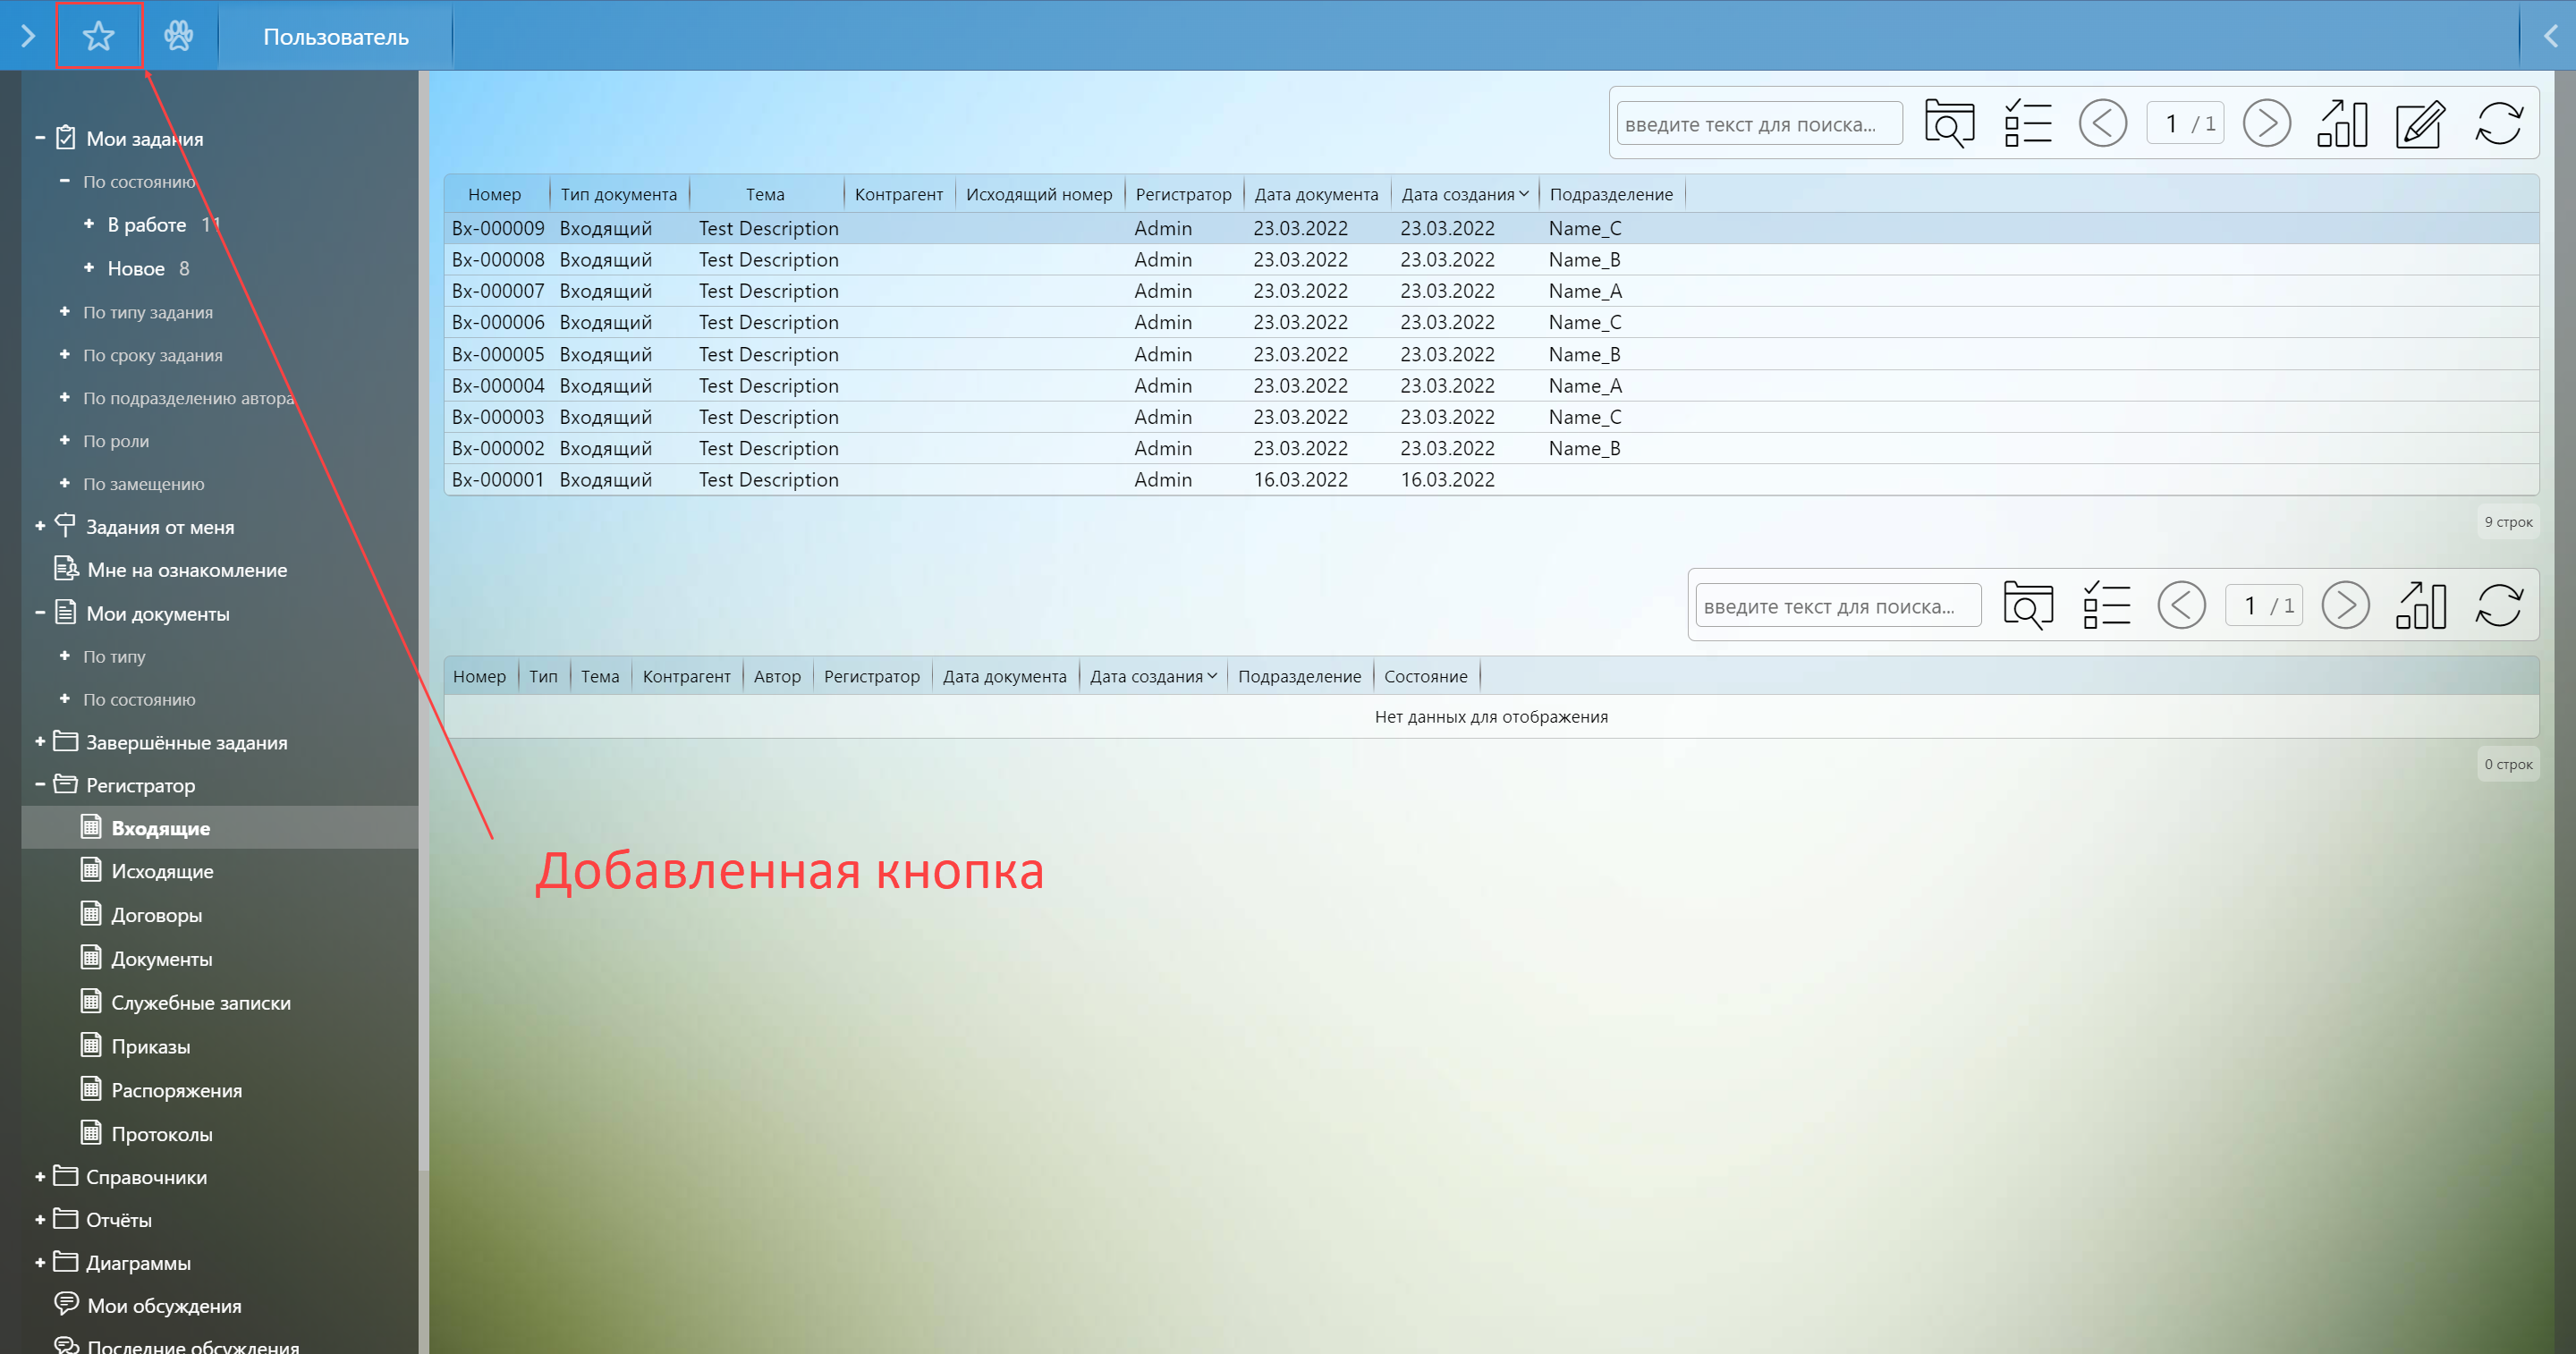Expand the Задания от меня node
The image size is (2576, 1354).
40,526
